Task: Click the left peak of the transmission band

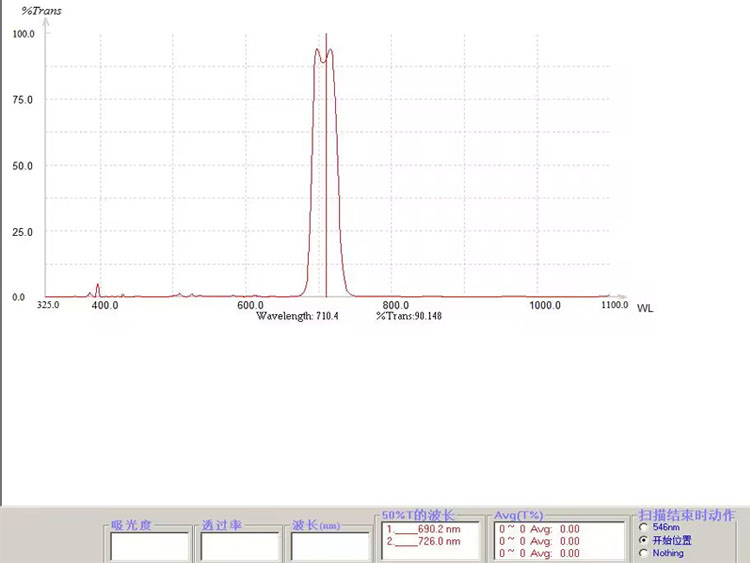Action: (317, 50)
